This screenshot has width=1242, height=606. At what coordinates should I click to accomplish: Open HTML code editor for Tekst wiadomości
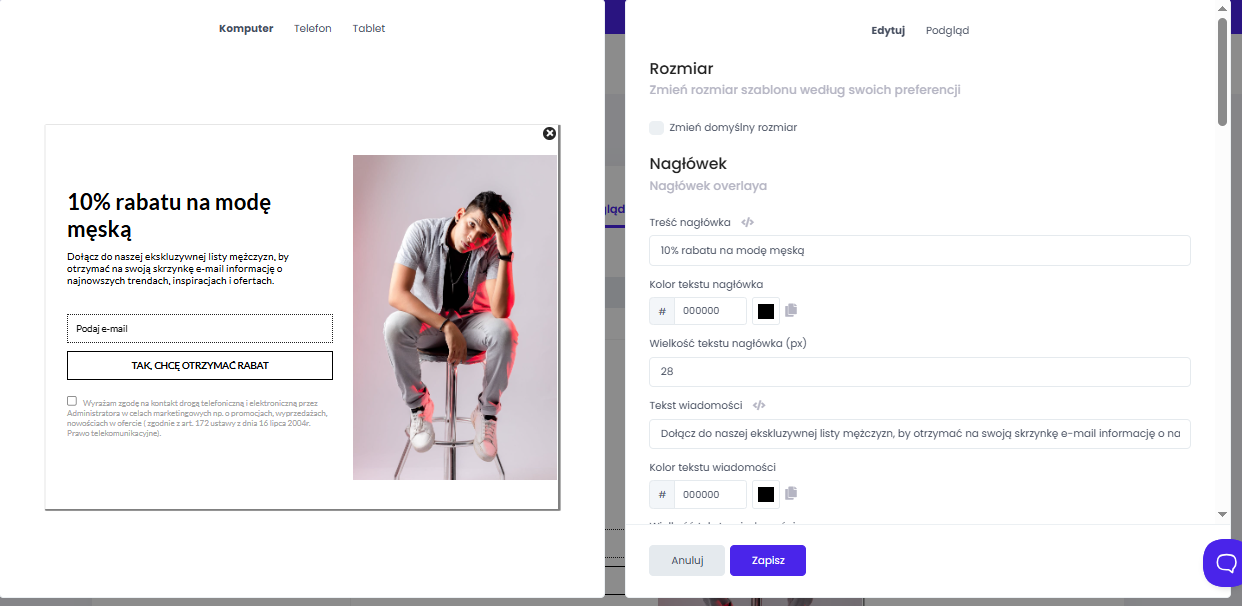click(x=759, y=405)
